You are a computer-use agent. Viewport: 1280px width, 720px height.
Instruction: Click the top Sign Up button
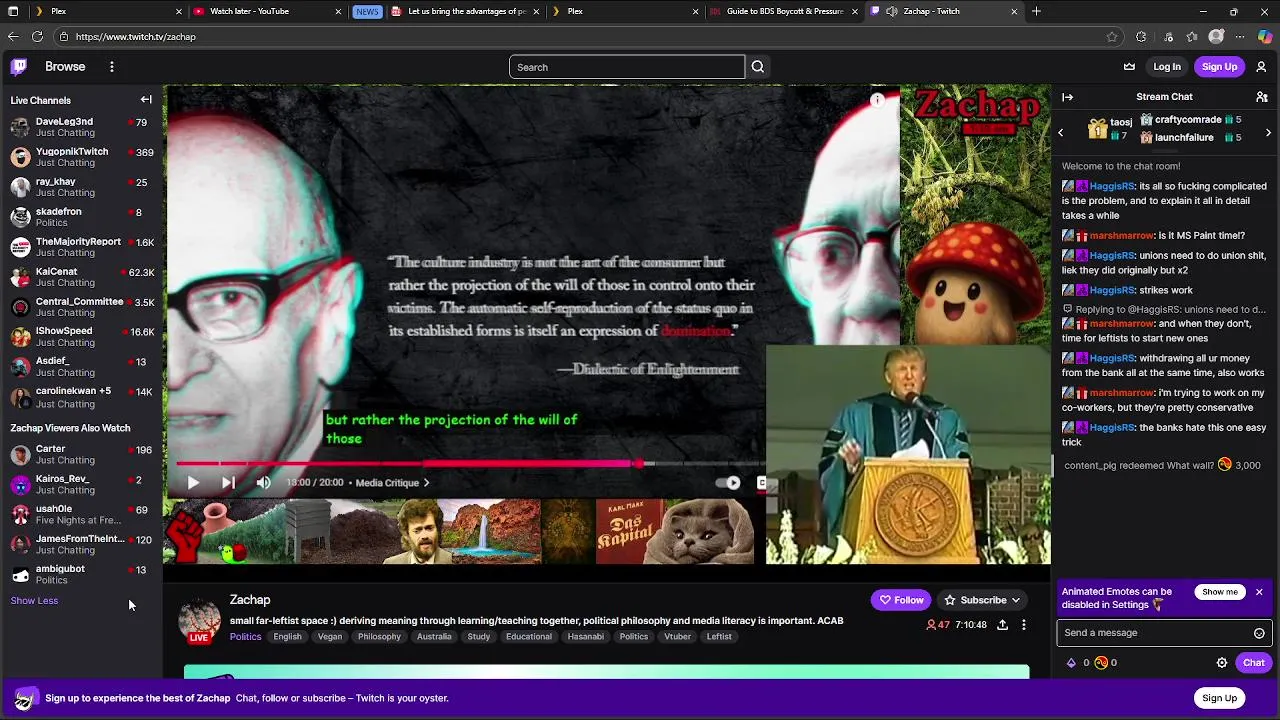coord(1219,67)
